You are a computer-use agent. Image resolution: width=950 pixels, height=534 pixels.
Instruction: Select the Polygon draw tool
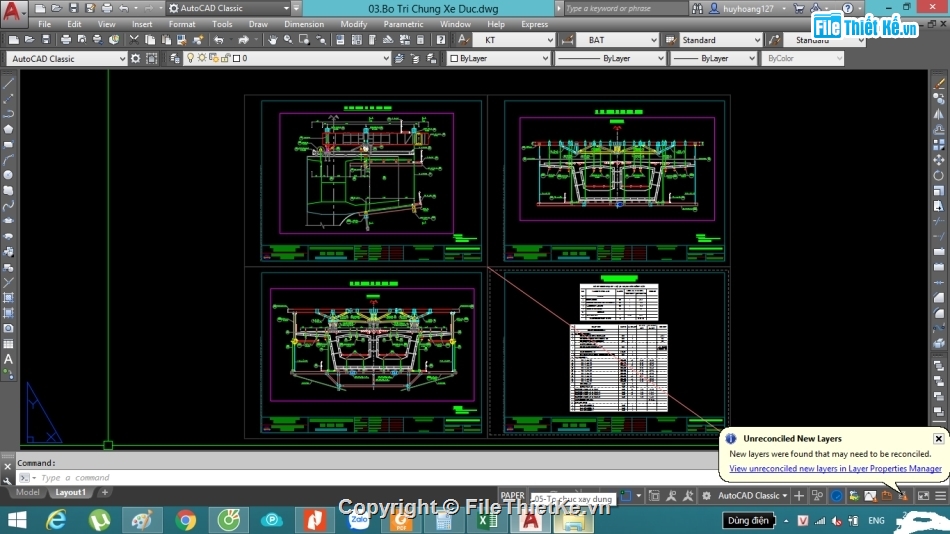(x=8, y=129)
